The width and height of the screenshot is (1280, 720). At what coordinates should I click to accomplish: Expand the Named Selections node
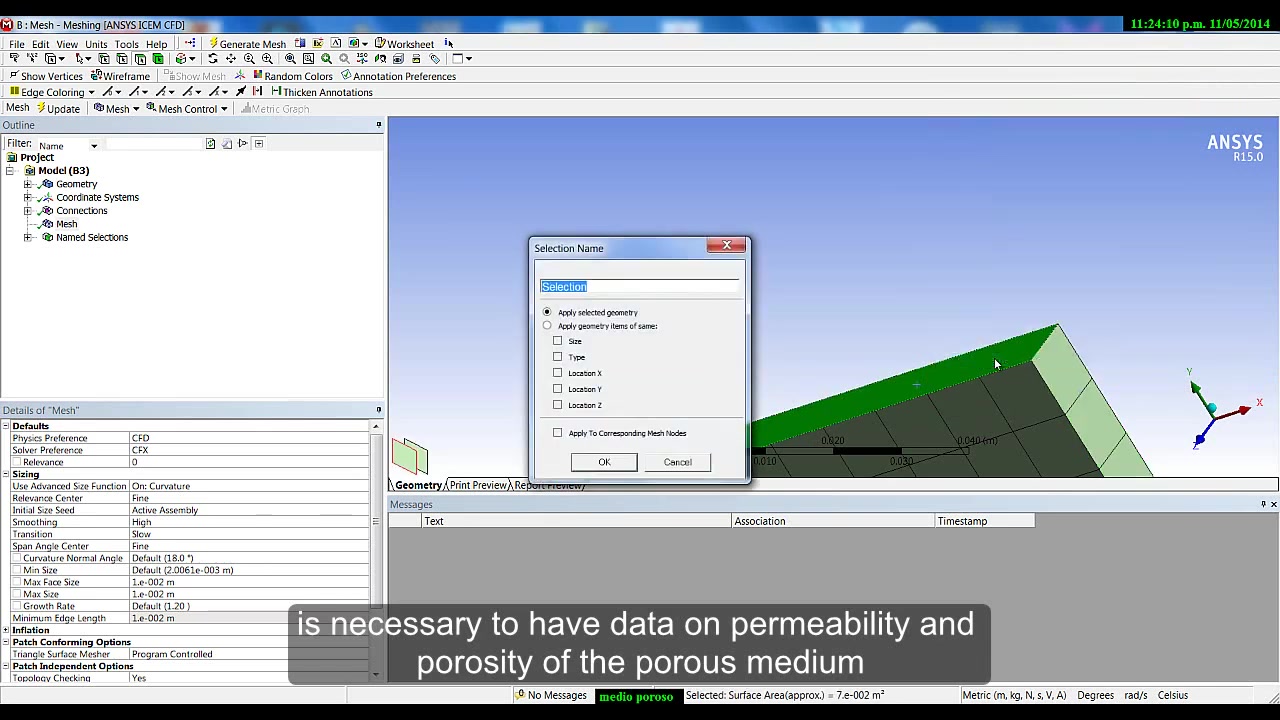(x=28, y=237)
